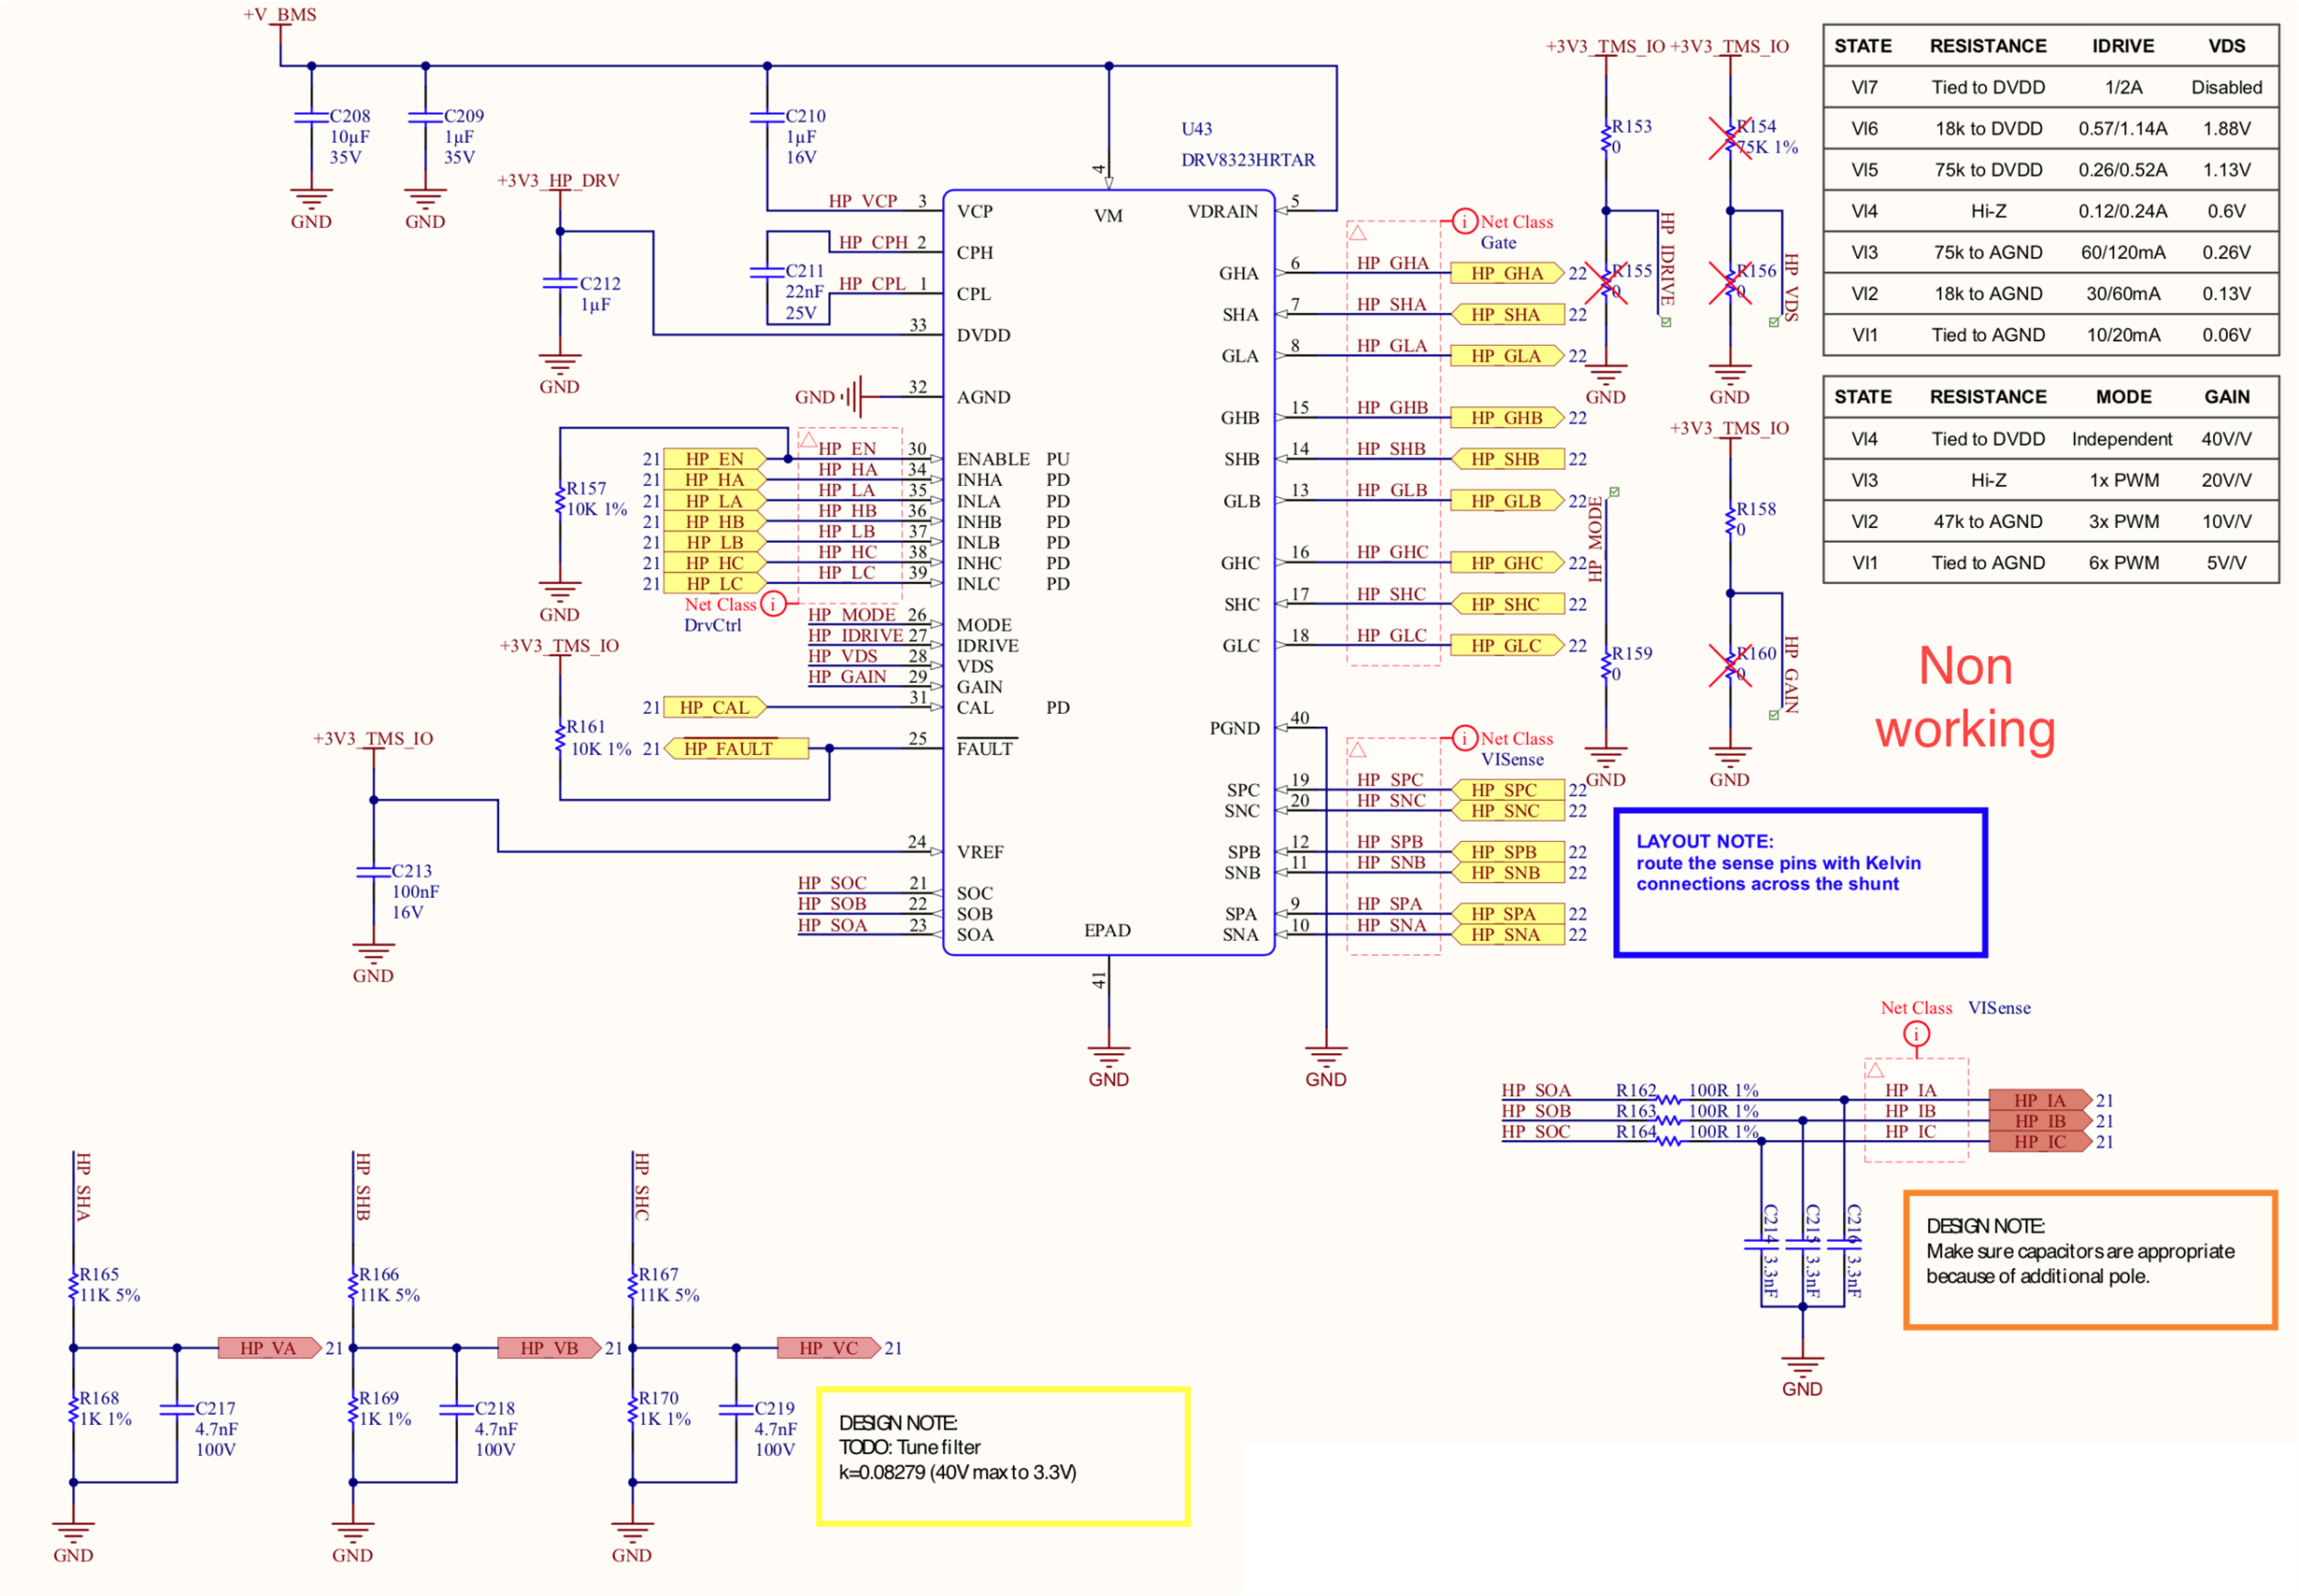The width and height of the screenshot is (2299, 1596).
Task: Click the DRV8323HRTAR part number
Action: (1248, 160)
